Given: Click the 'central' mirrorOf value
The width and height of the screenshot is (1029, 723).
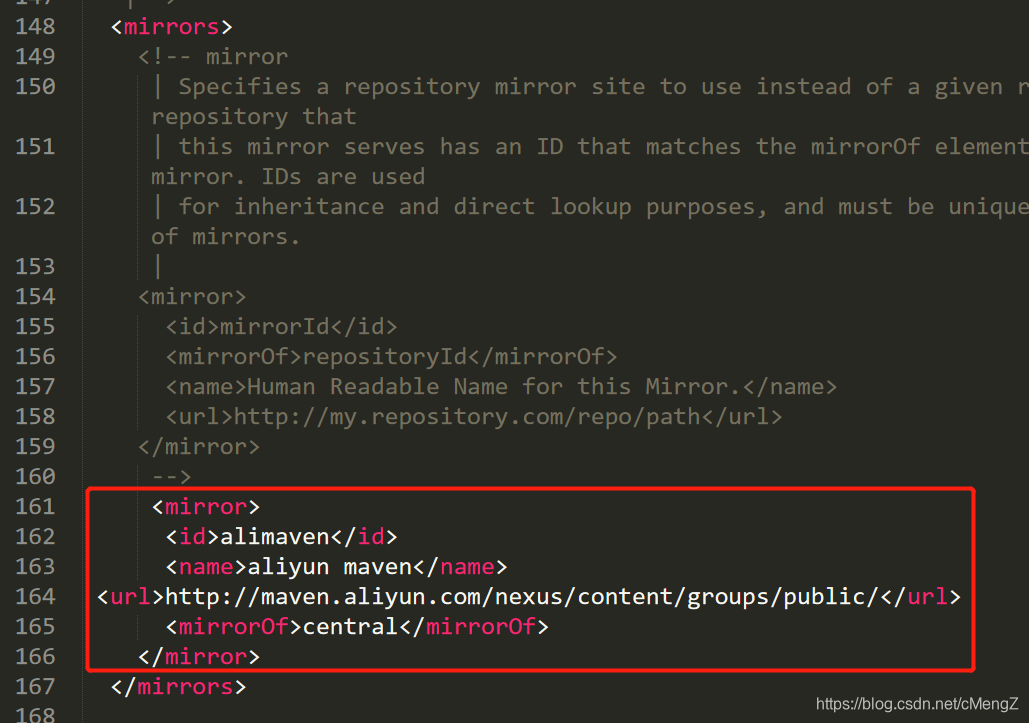Looking at the screenshot, I should [350, 627].
